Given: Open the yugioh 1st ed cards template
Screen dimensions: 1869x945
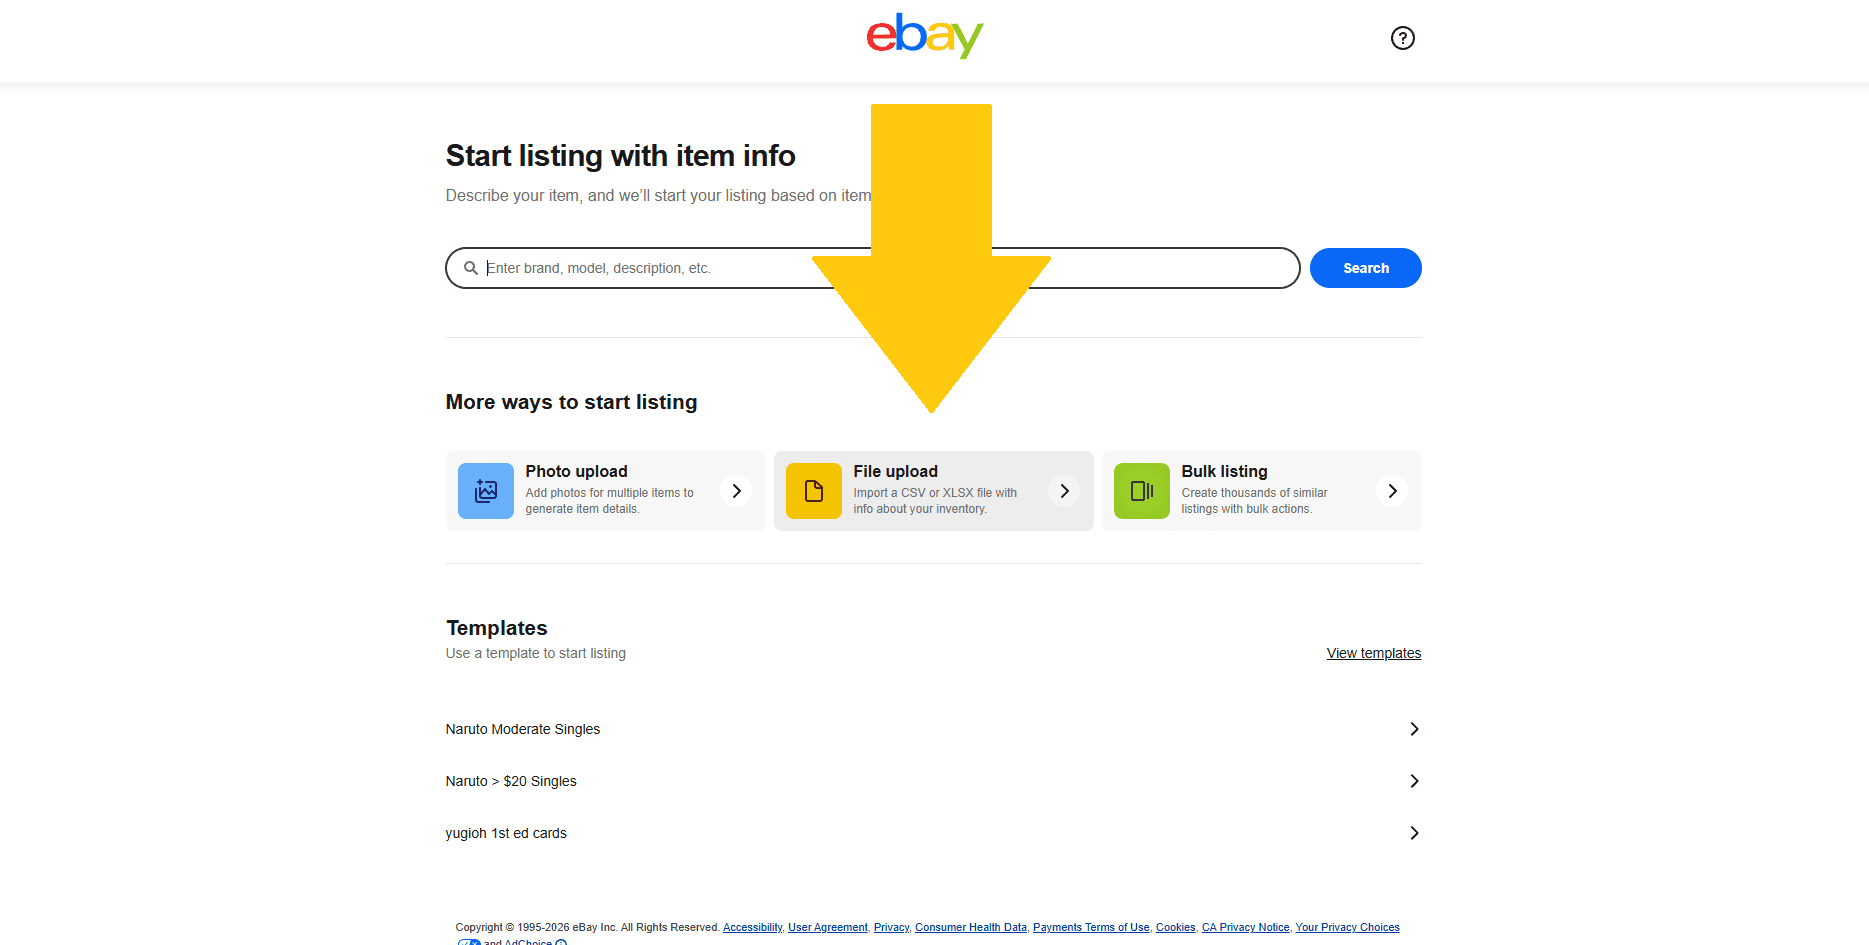Looking at the screenshot, I should tap(506, 833).
